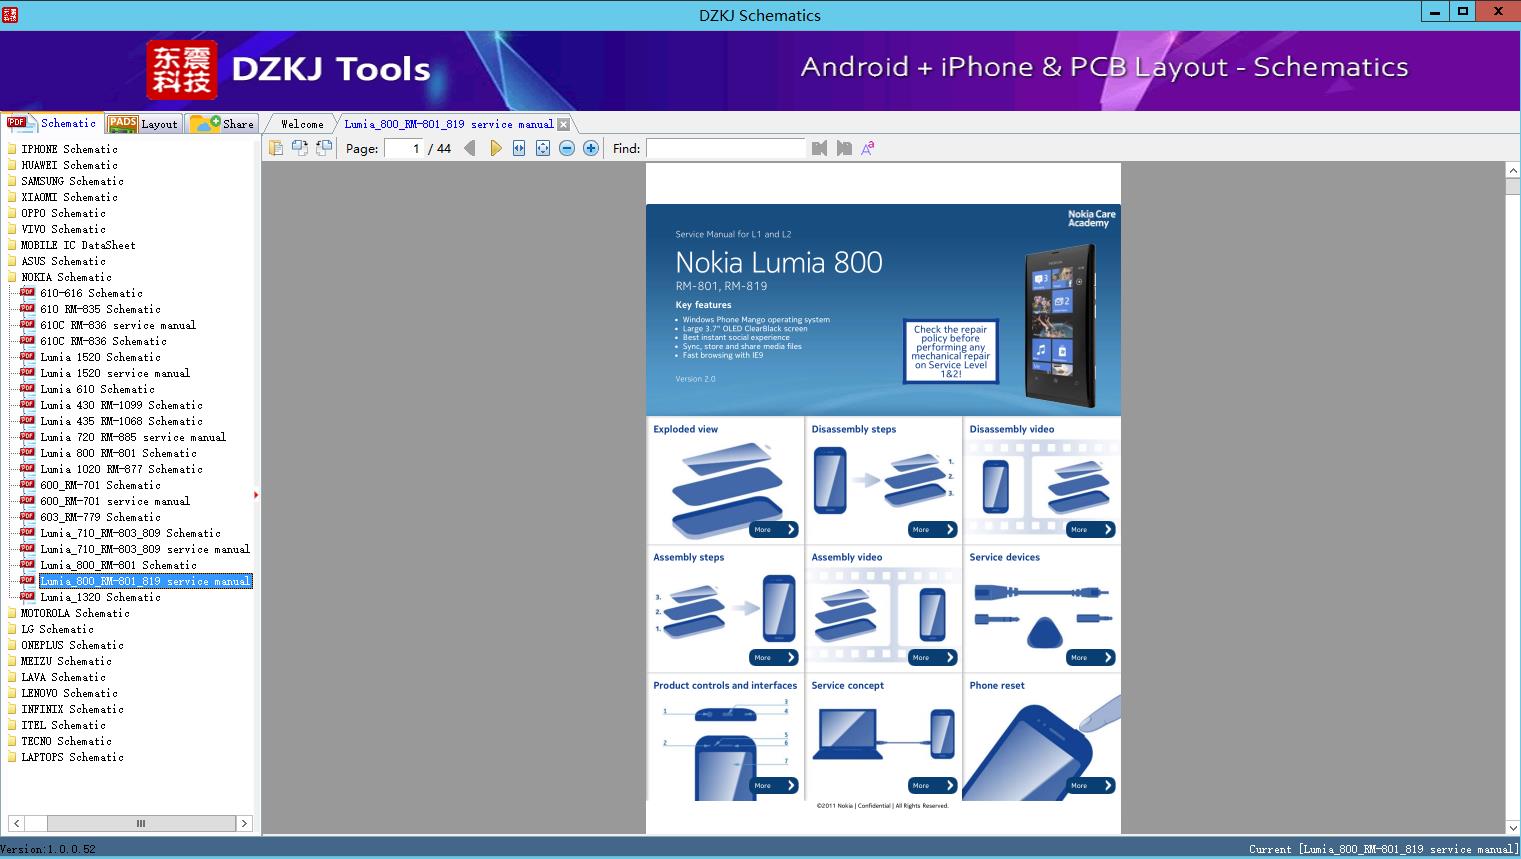Screen dimensions: 1521x859
Task: Switch to the Layout tab
Action: [143, 124]
